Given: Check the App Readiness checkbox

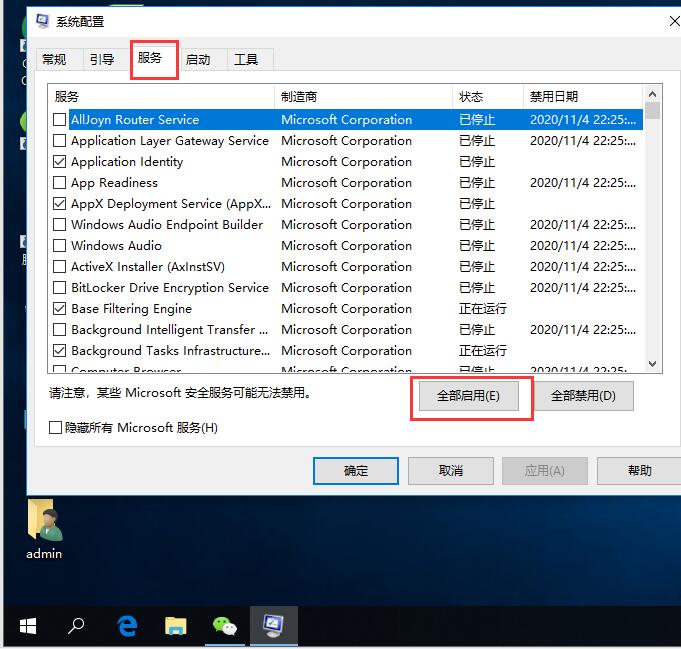Looking at the screenshot, I should click(60, 182).
